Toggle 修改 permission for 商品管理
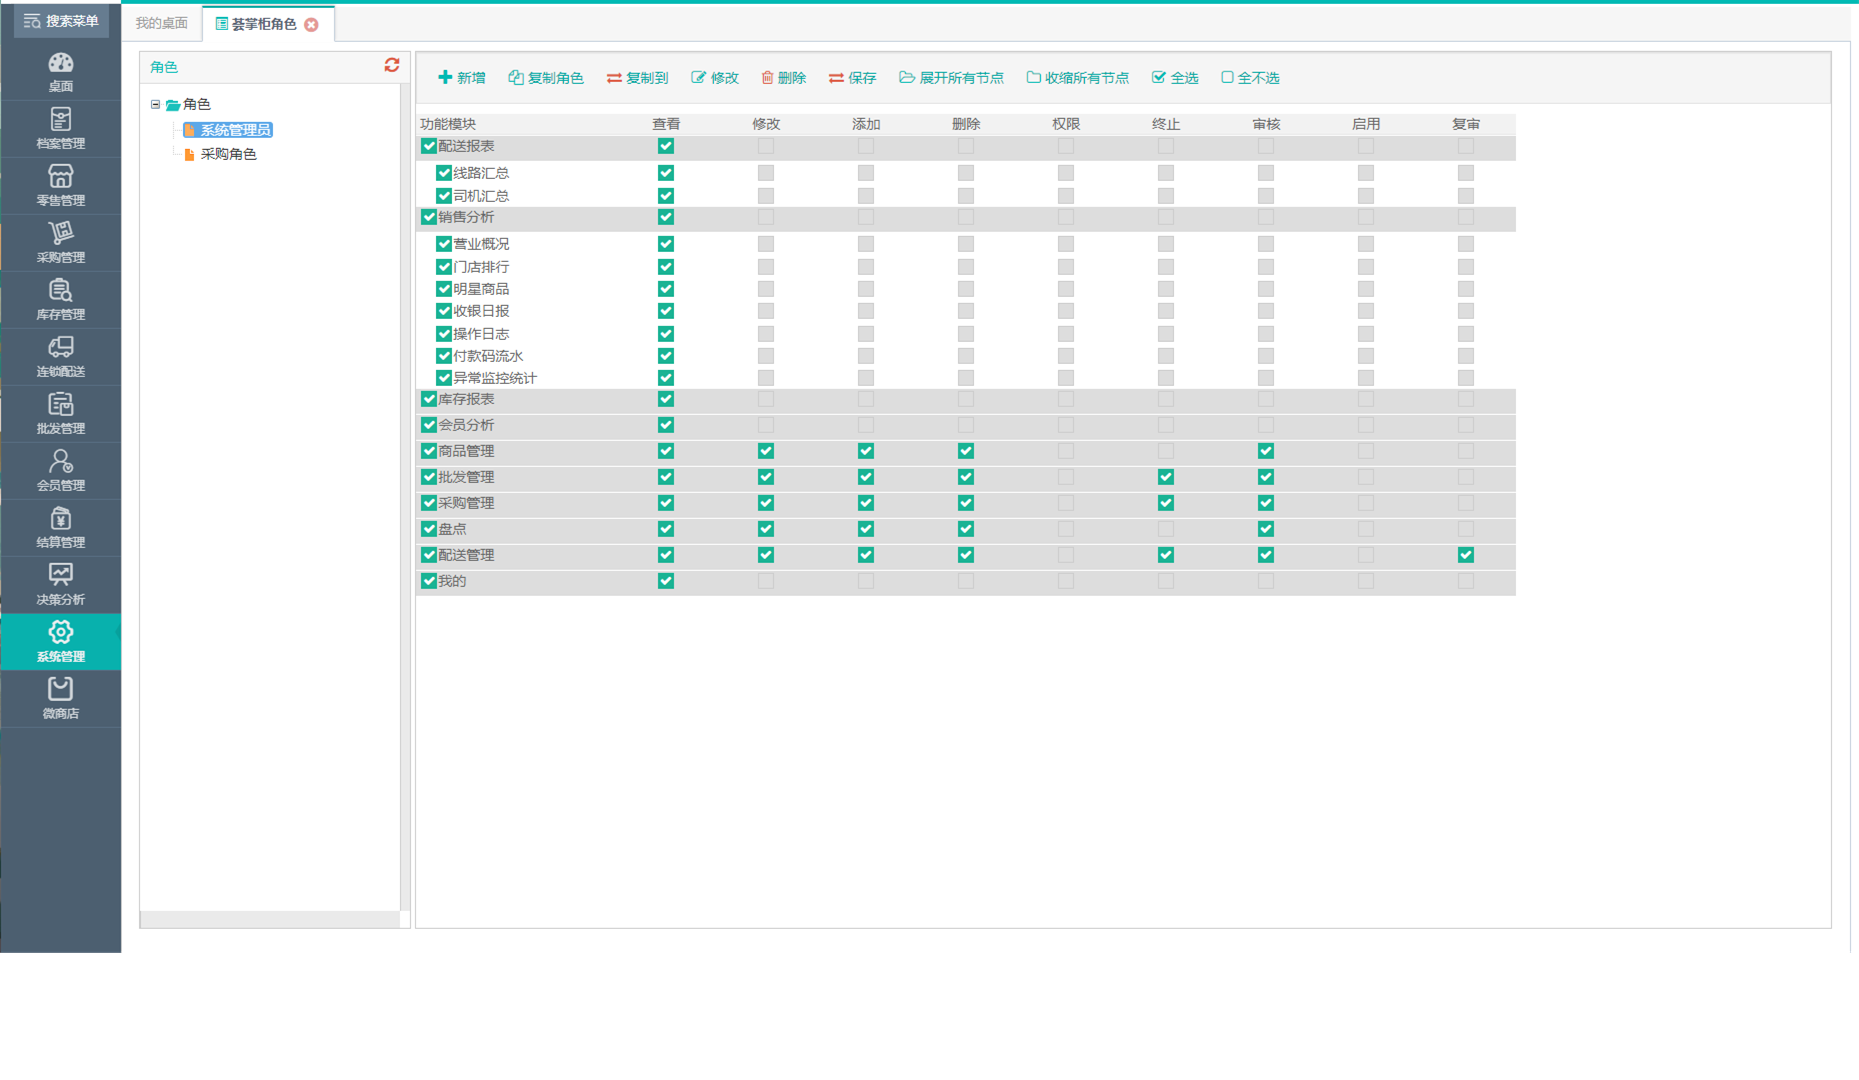This screenshot has height=1080, width=1859. 766,451
